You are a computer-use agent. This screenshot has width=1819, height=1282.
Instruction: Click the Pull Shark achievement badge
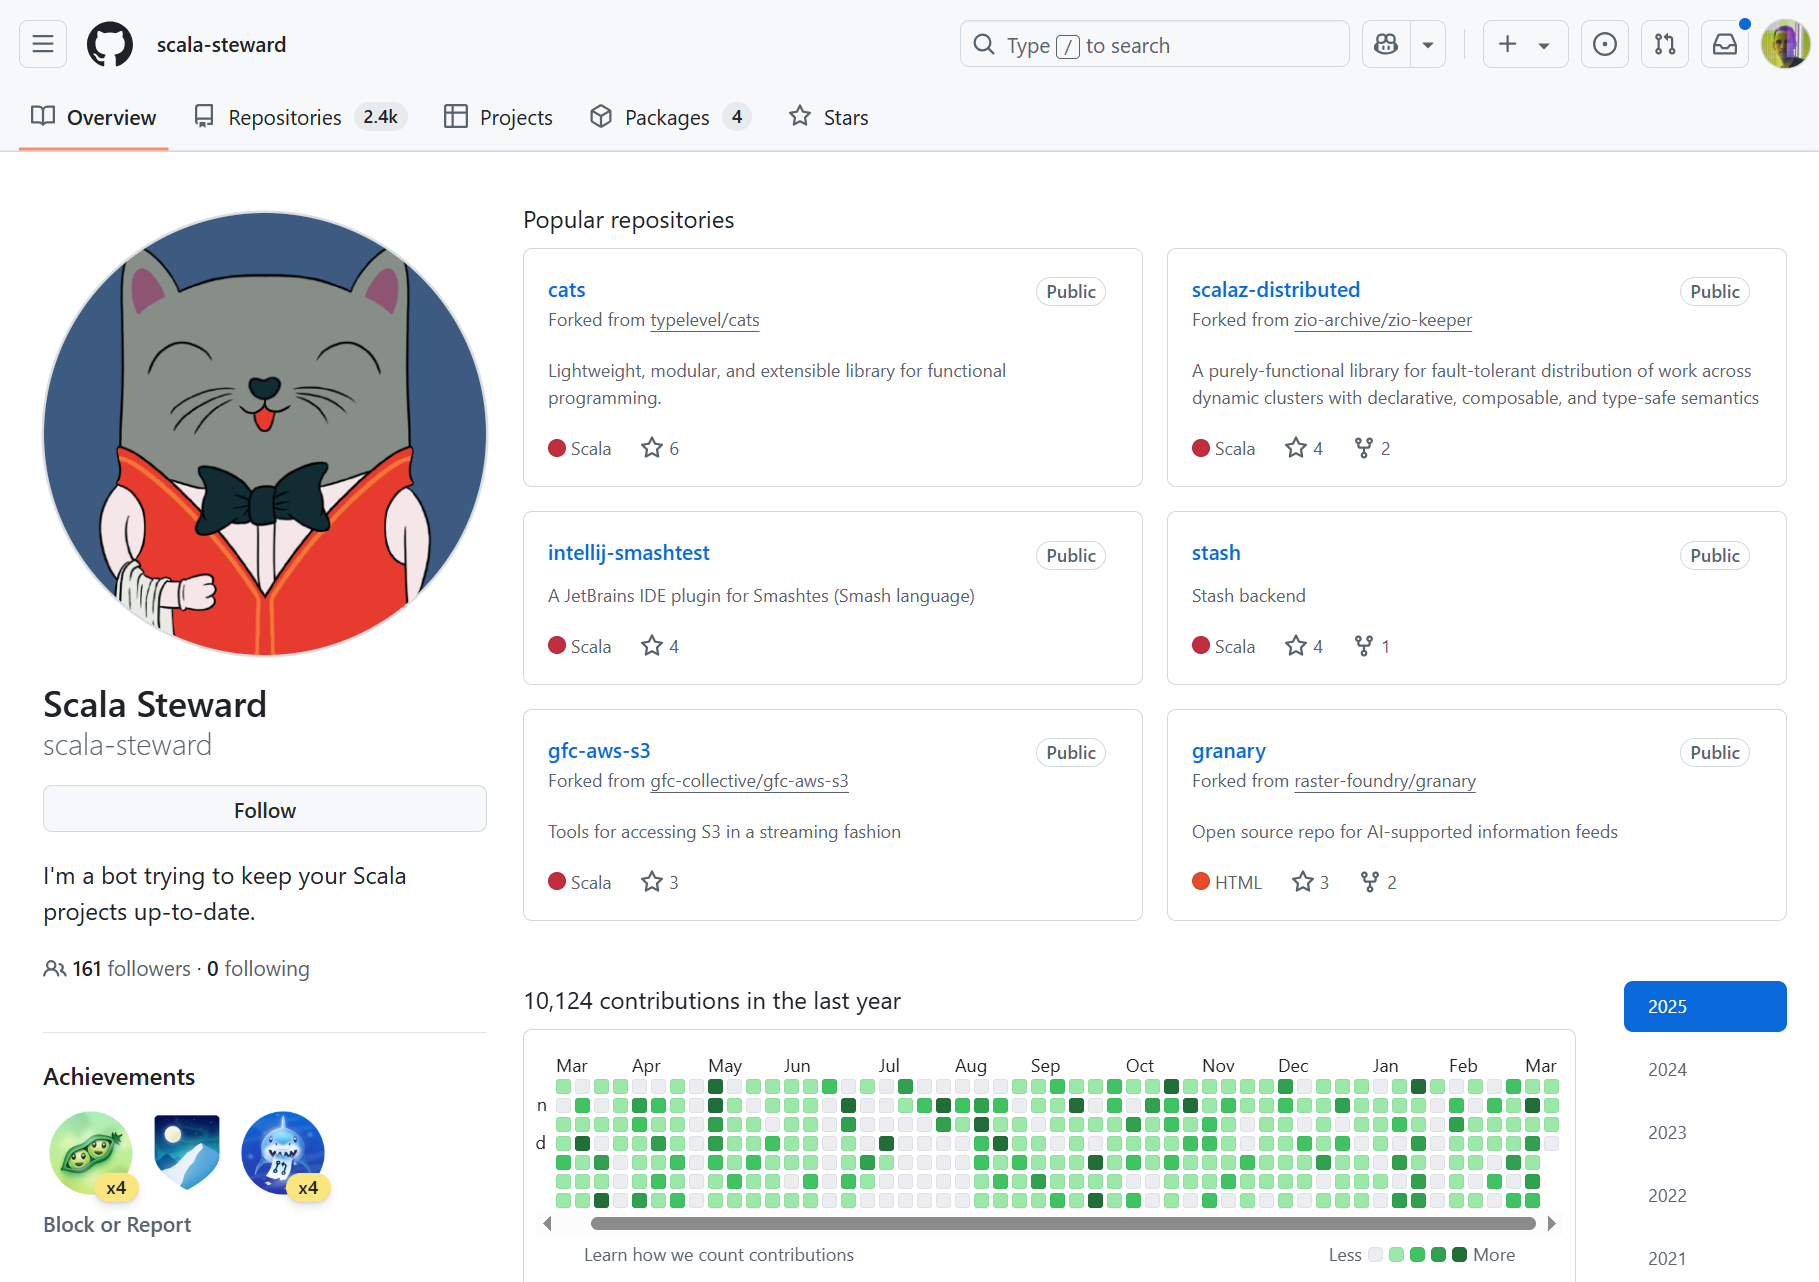[x=283, y=1153]
